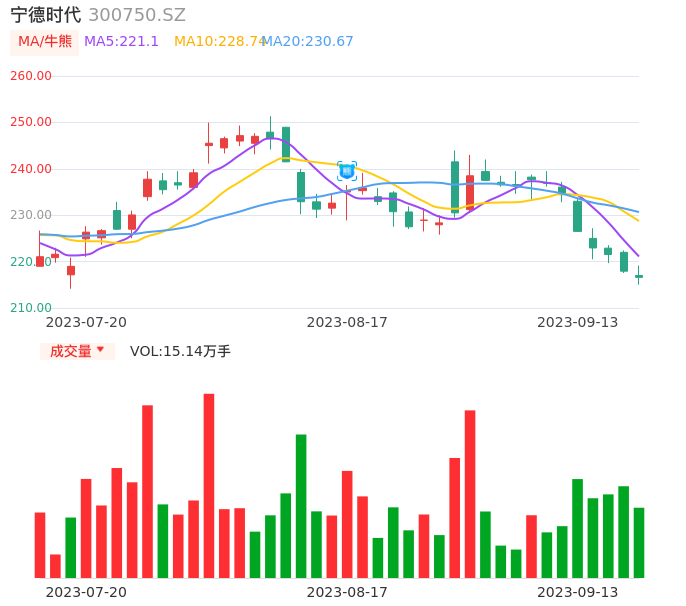Select the MA10:228.74 legend label
Image resolution: width=686 pixels, height=606 pixels.
(220, 42)
